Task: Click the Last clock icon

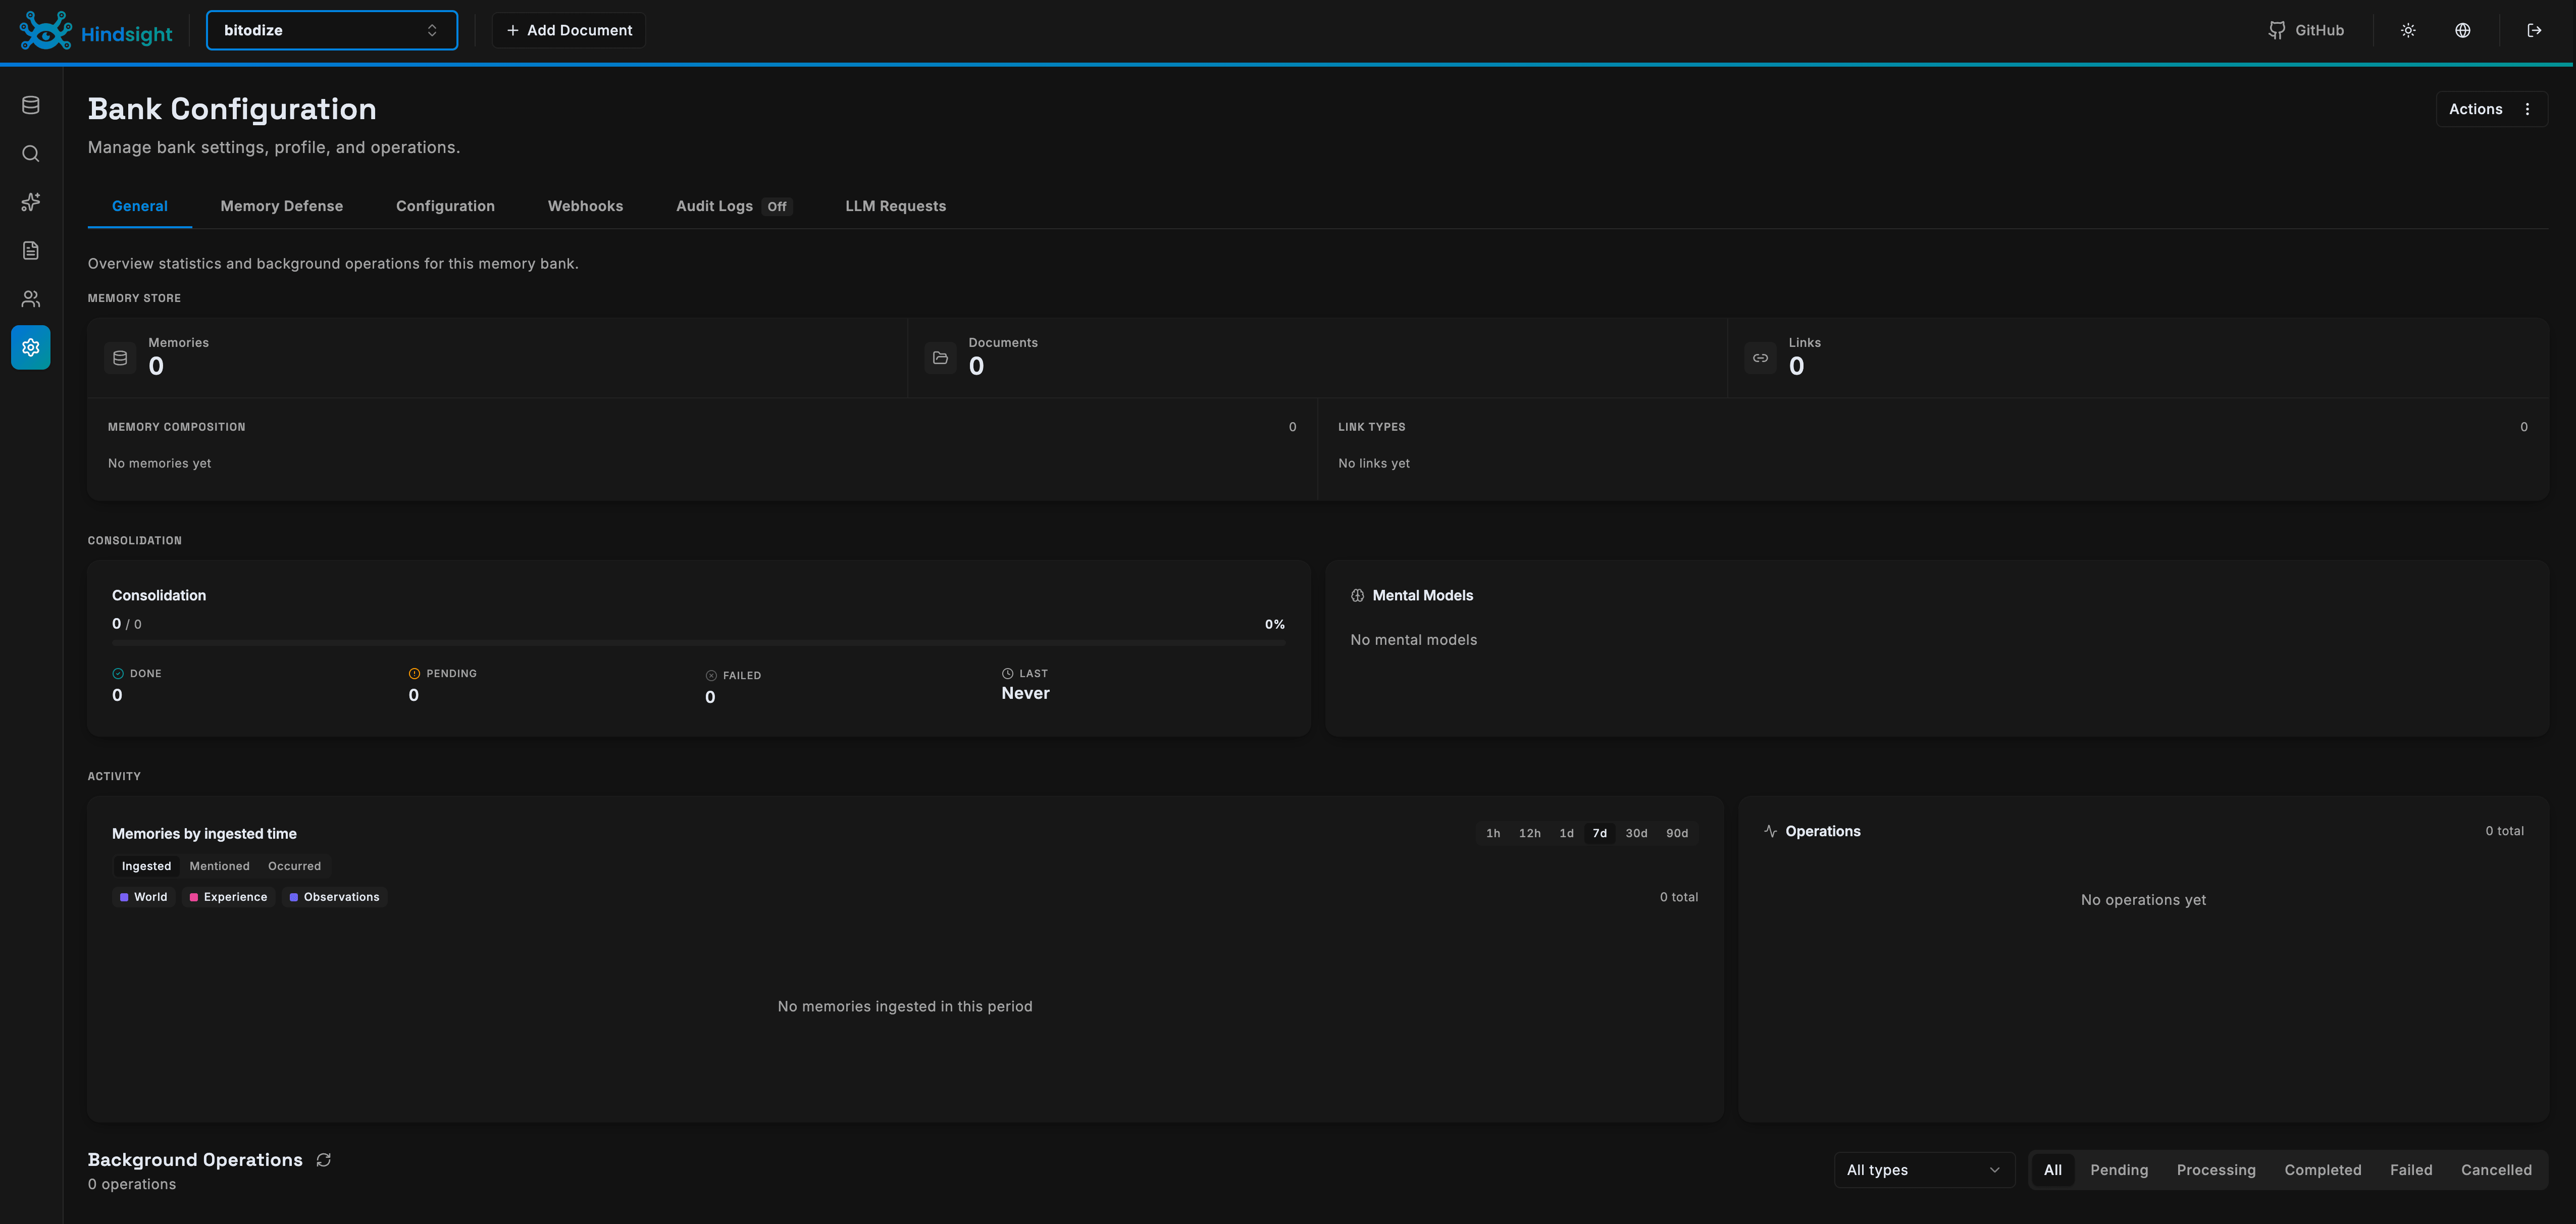Action: pos(1007,674)
